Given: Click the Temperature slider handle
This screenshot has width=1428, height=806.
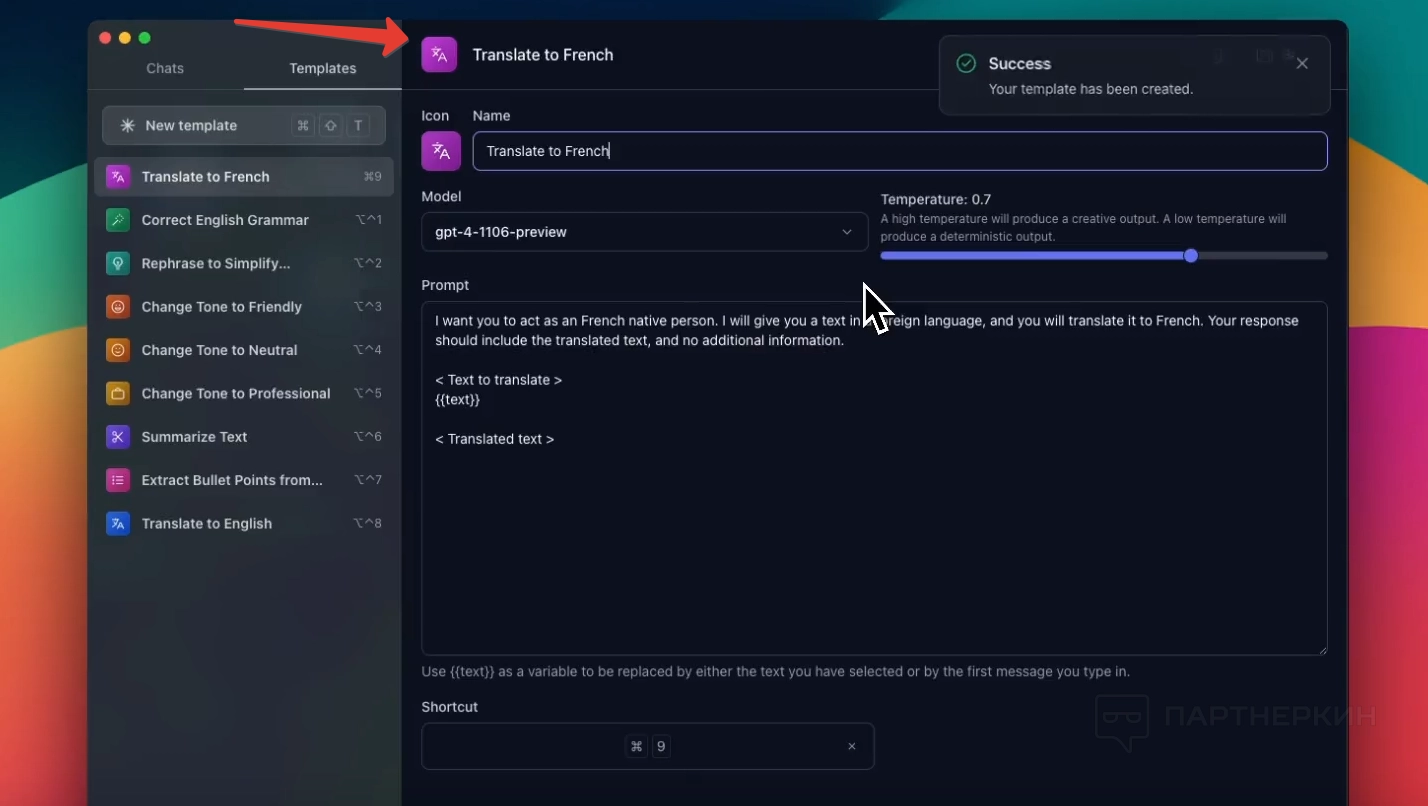Looking at the screenshot, I should click(1190, 256).
